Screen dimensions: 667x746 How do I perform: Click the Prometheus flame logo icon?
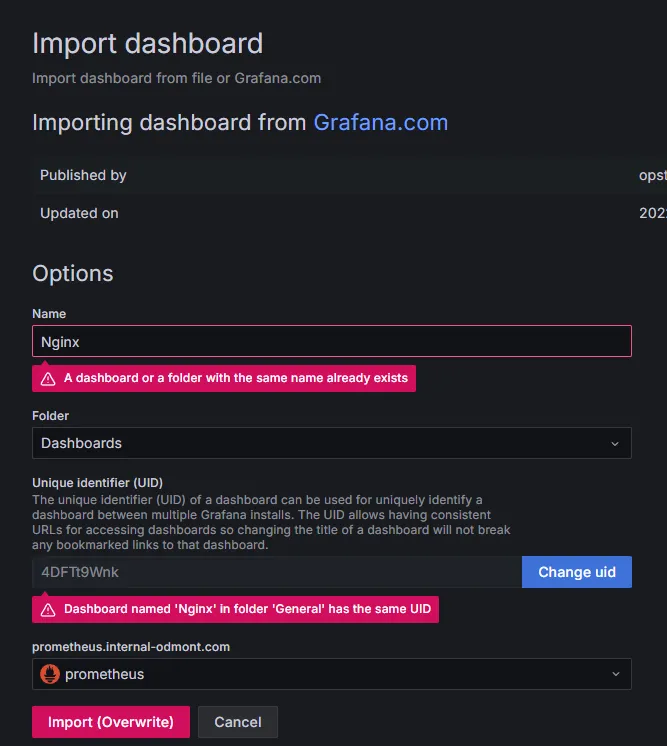pos(50,674)
